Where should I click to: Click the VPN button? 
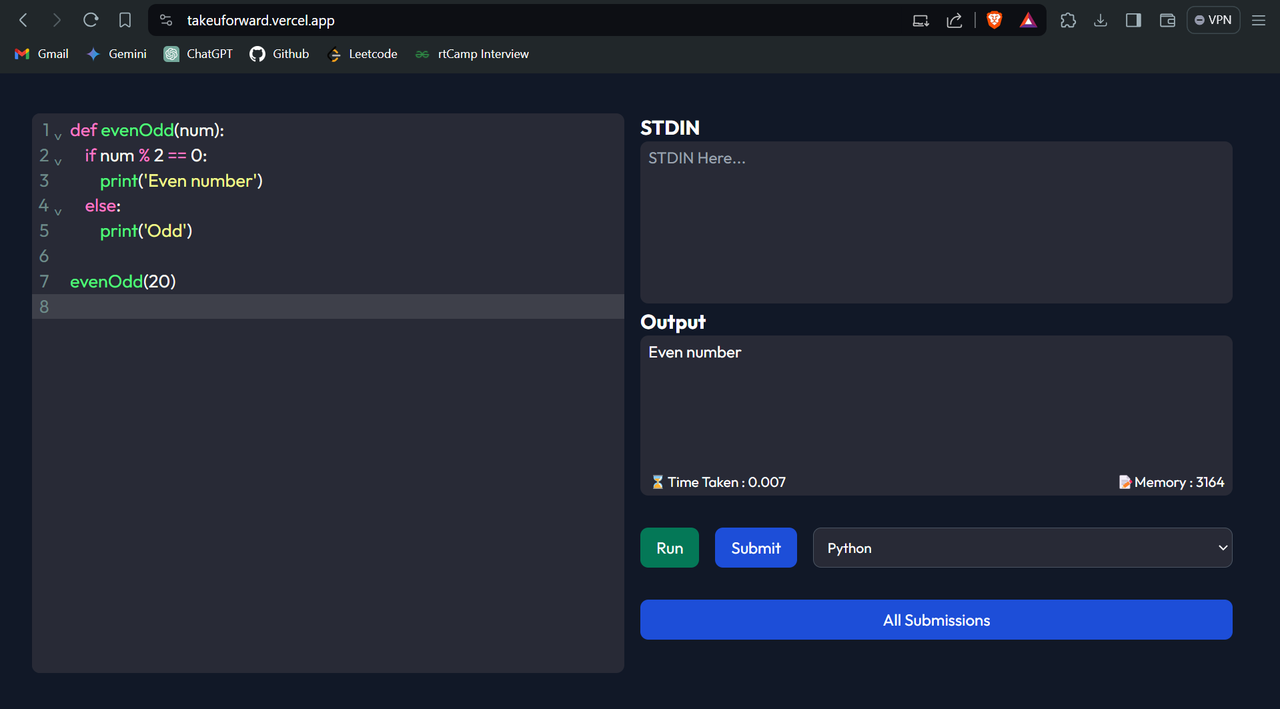(1213, 20)
